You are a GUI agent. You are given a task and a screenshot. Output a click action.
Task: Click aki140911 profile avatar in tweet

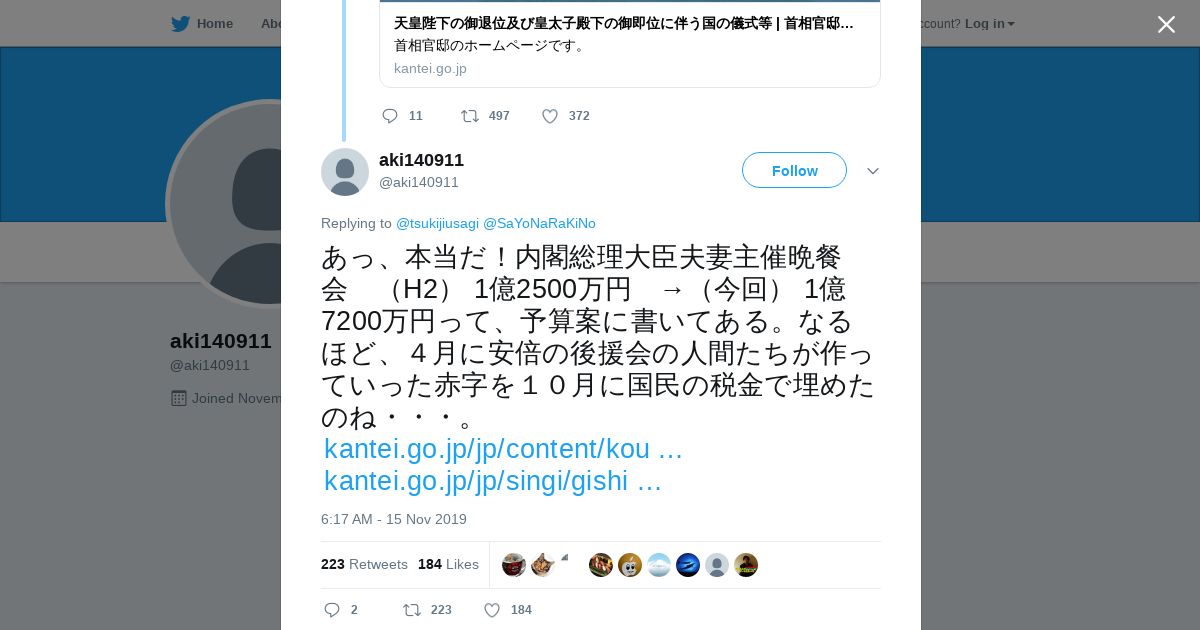coord(345,172)
